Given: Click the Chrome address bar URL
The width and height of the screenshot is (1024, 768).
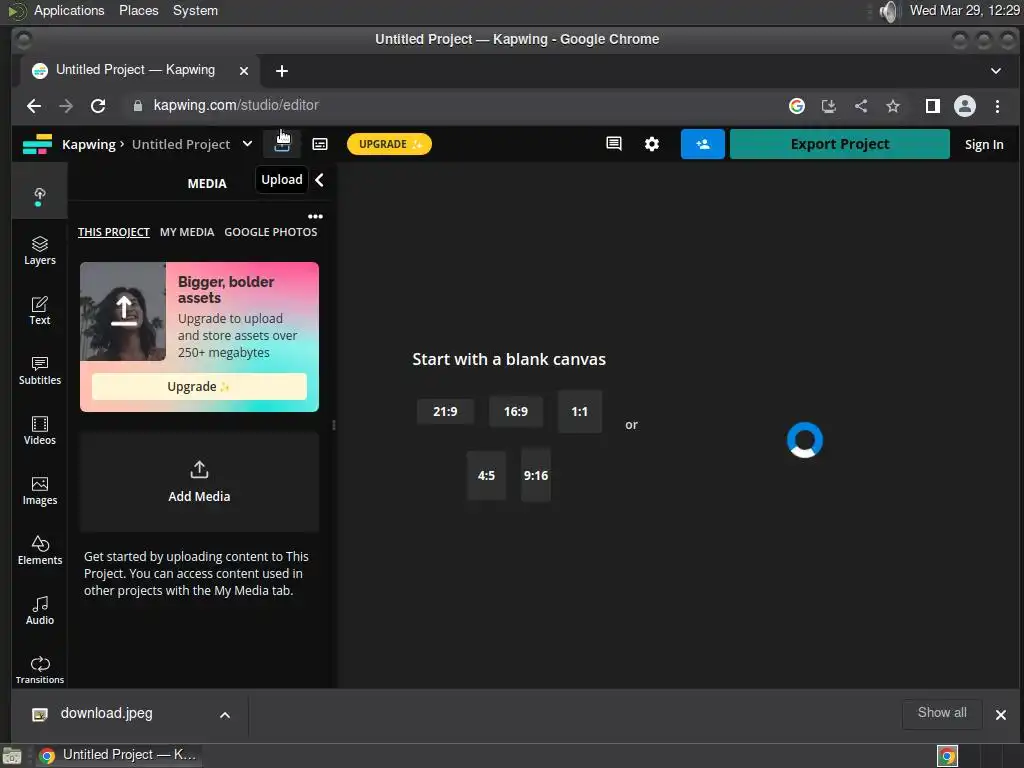Looking at the screenshot, I should point(236,105).
